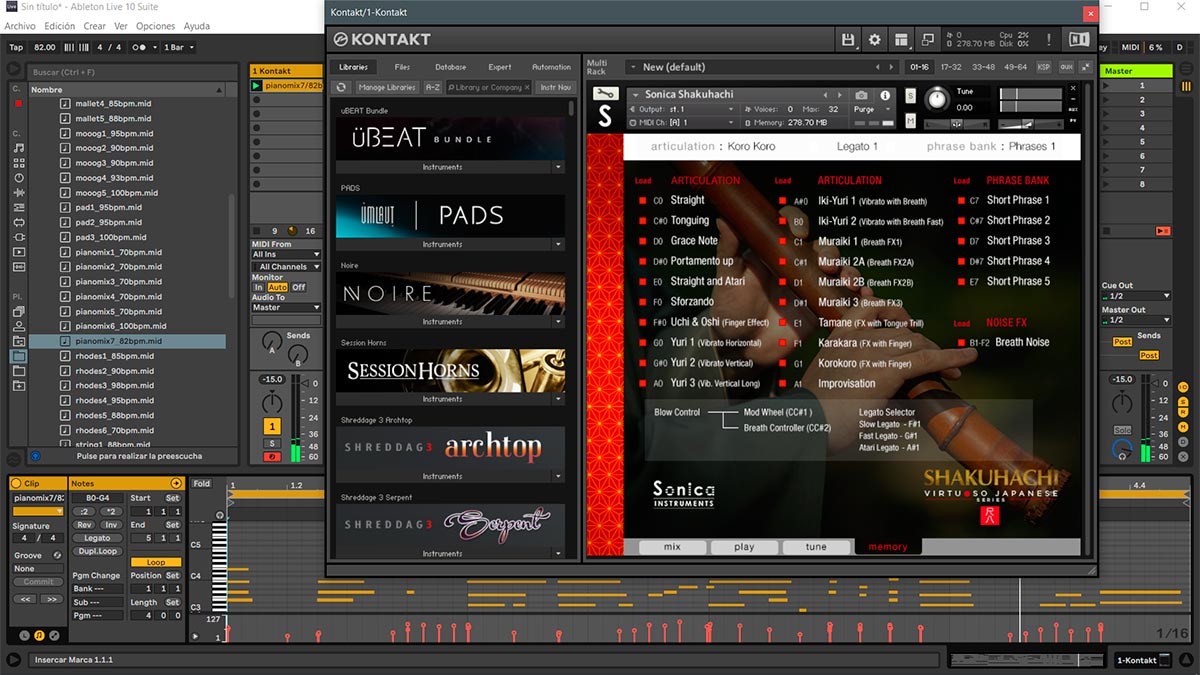Open the All Channels dropdown

click(x=286, y=267)
